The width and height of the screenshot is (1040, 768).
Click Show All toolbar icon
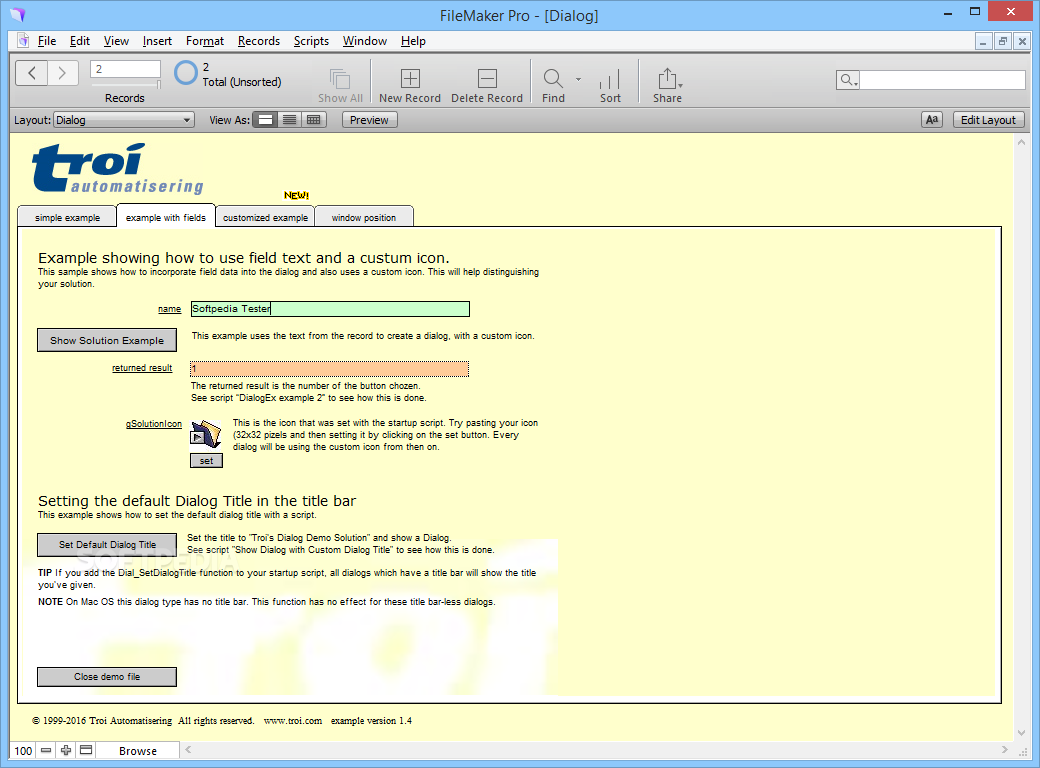coord(340,79)
